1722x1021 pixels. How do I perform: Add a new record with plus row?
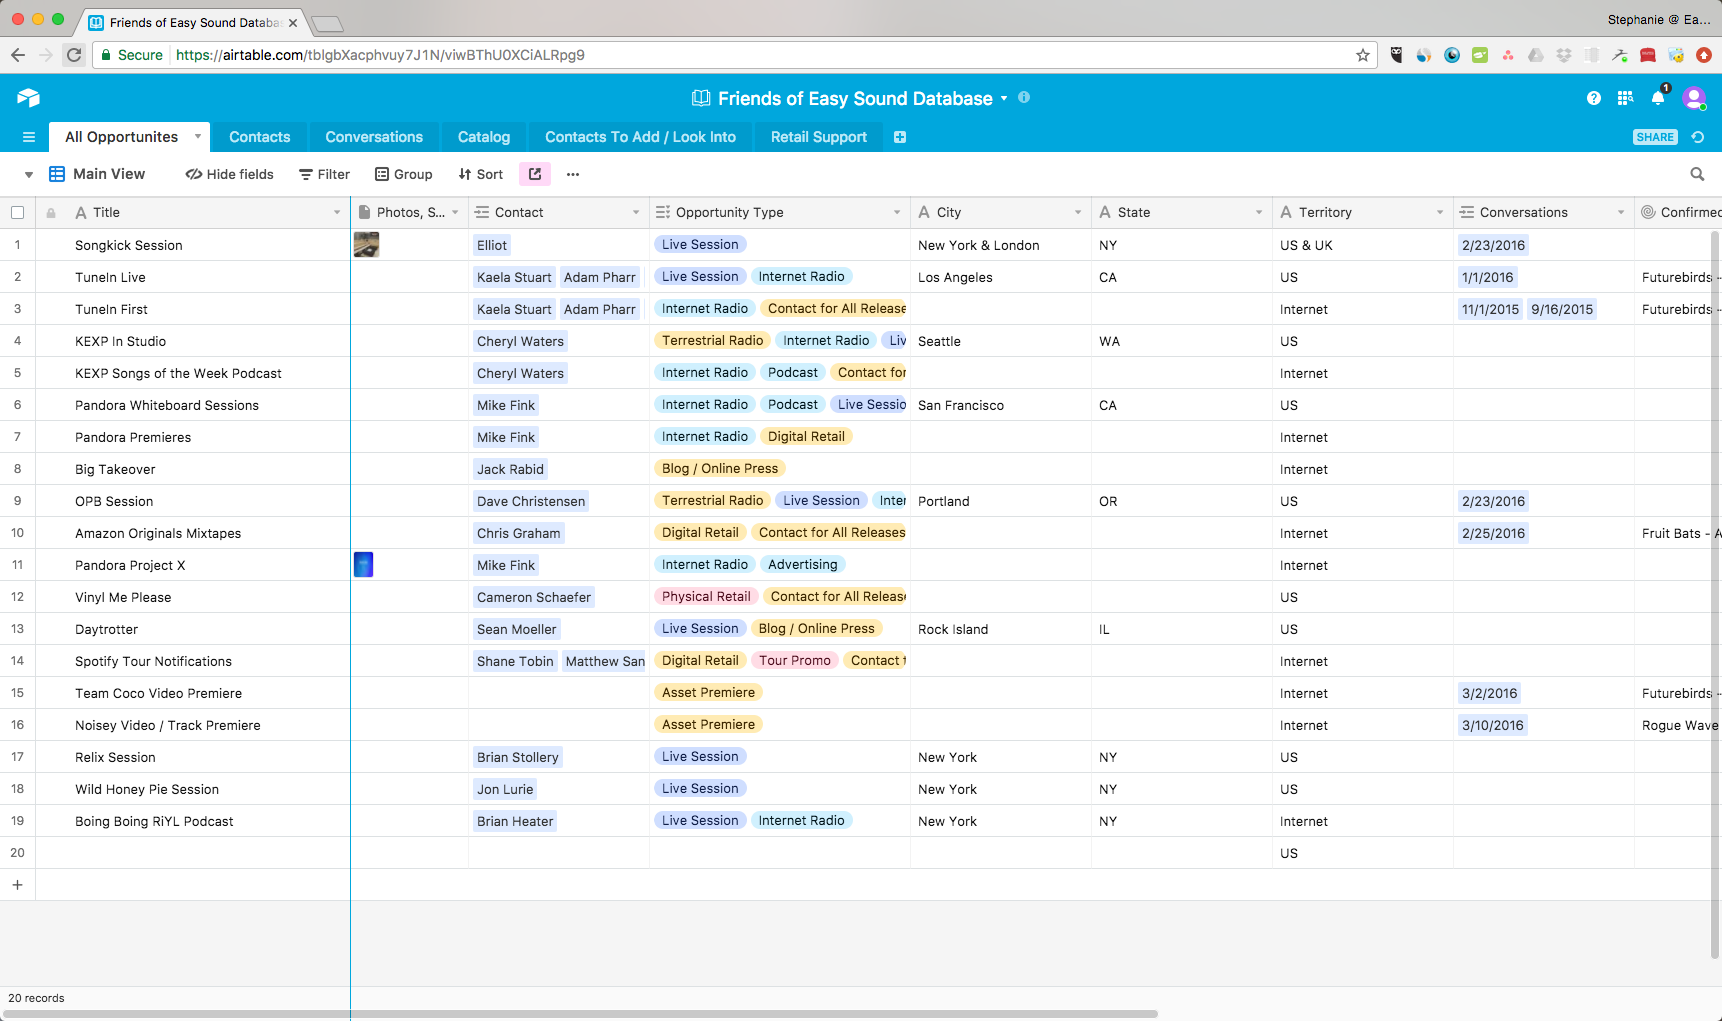point(17,885)
